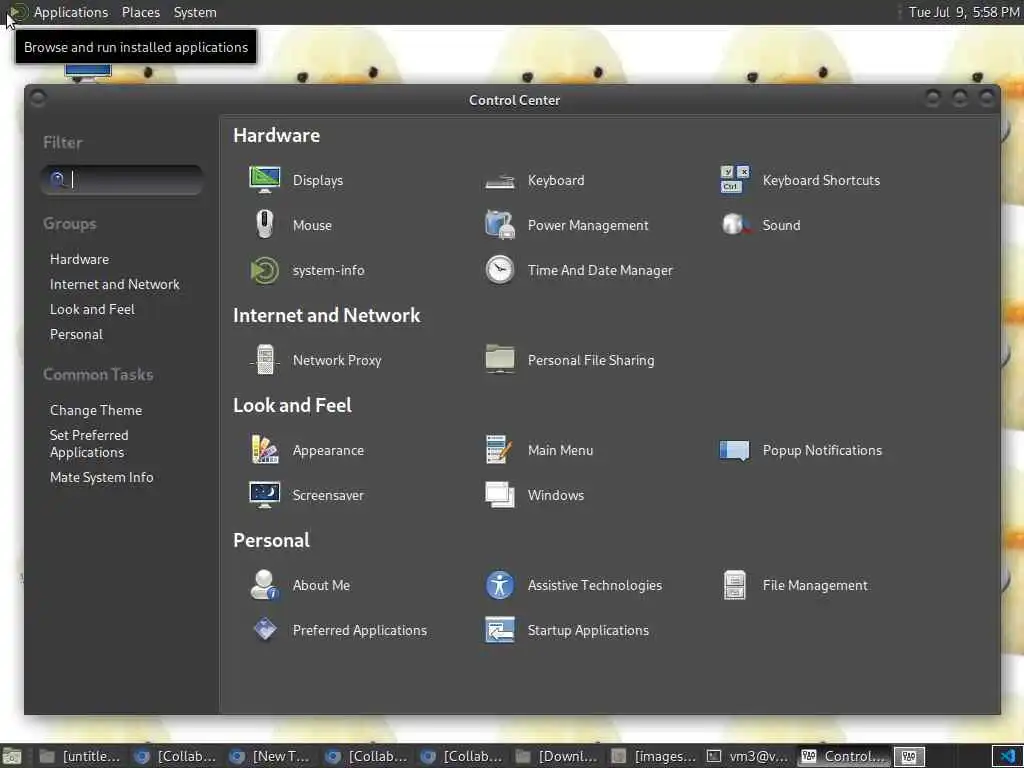The image size is (1024, 768).
Task: Open the Places menu
Action: [140, 12]
